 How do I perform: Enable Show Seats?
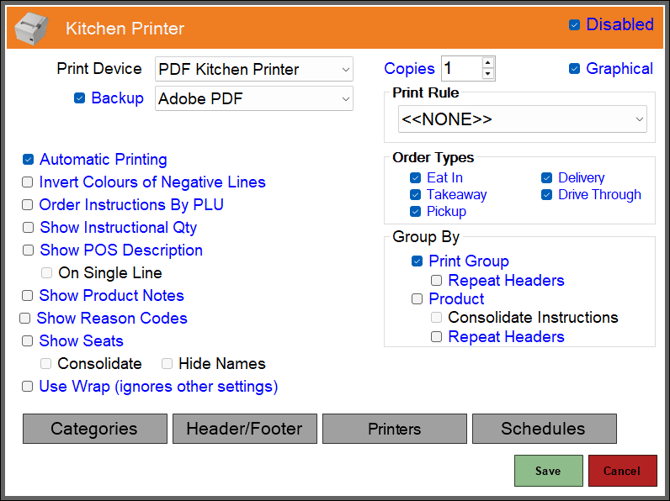(x=28, y=341)
